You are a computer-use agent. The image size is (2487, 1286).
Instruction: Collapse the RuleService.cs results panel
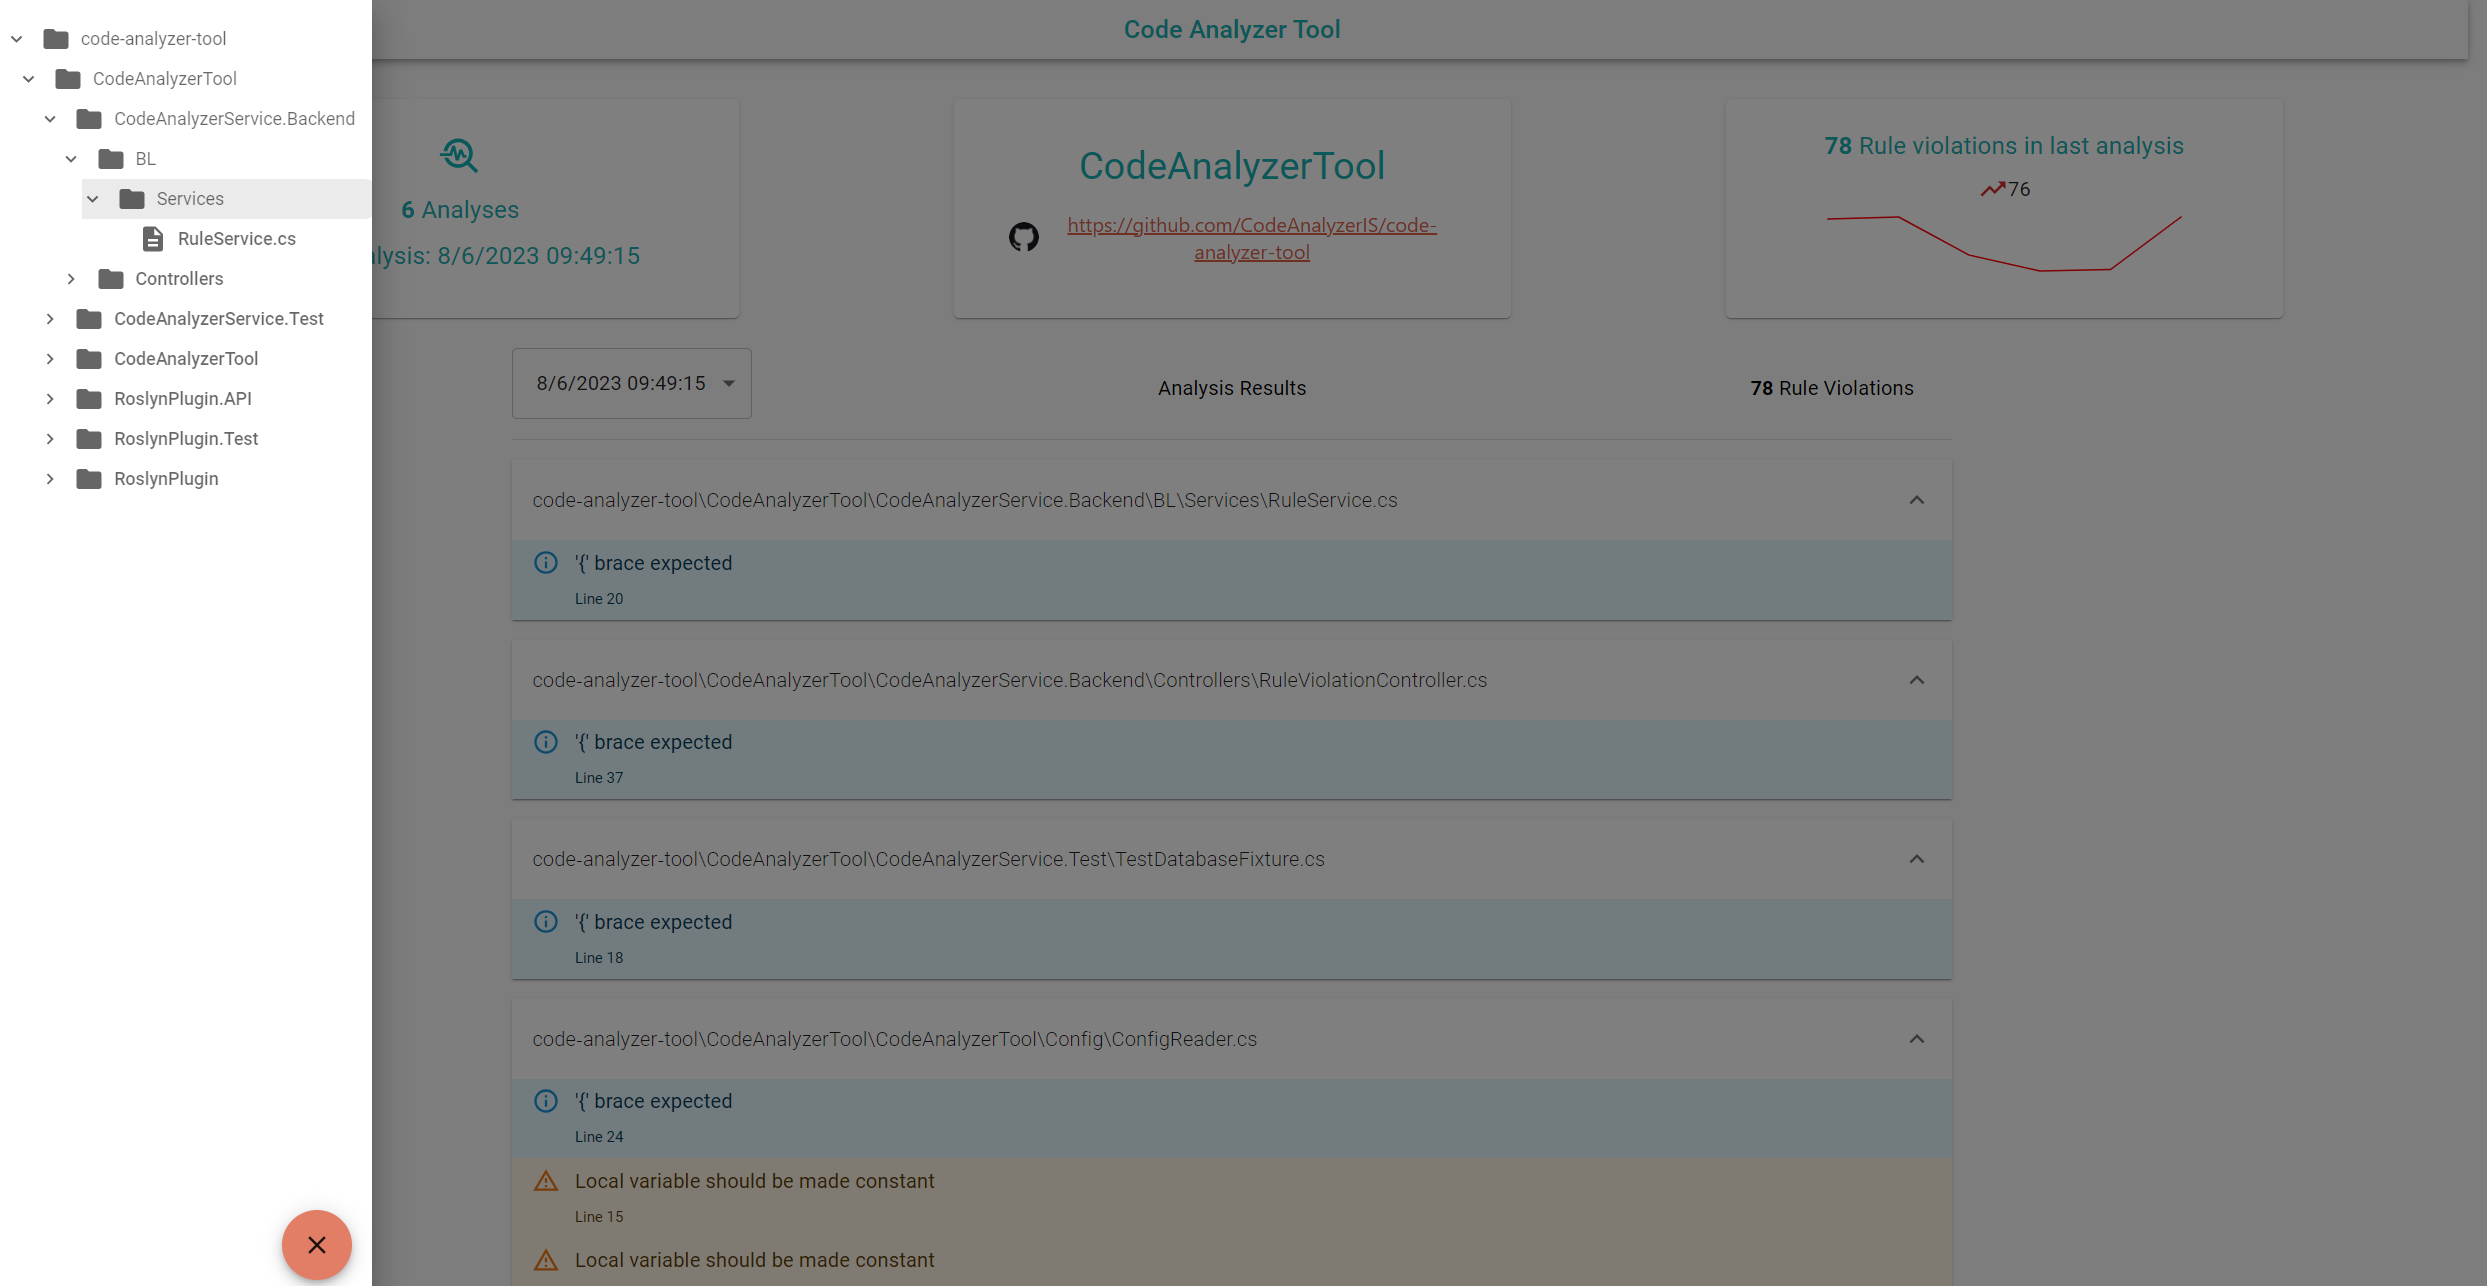click(x=1916, y=500)
